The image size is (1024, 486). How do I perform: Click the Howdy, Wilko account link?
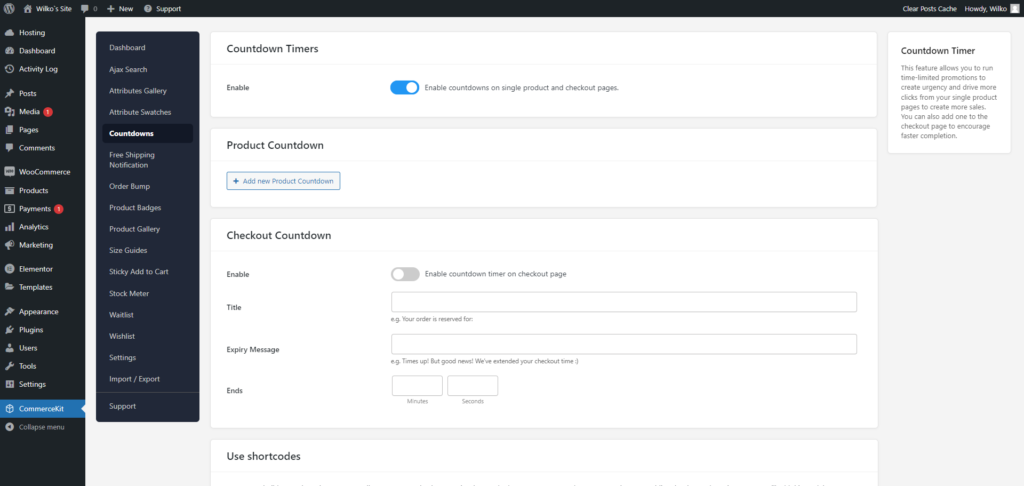[x=991, y=8]
